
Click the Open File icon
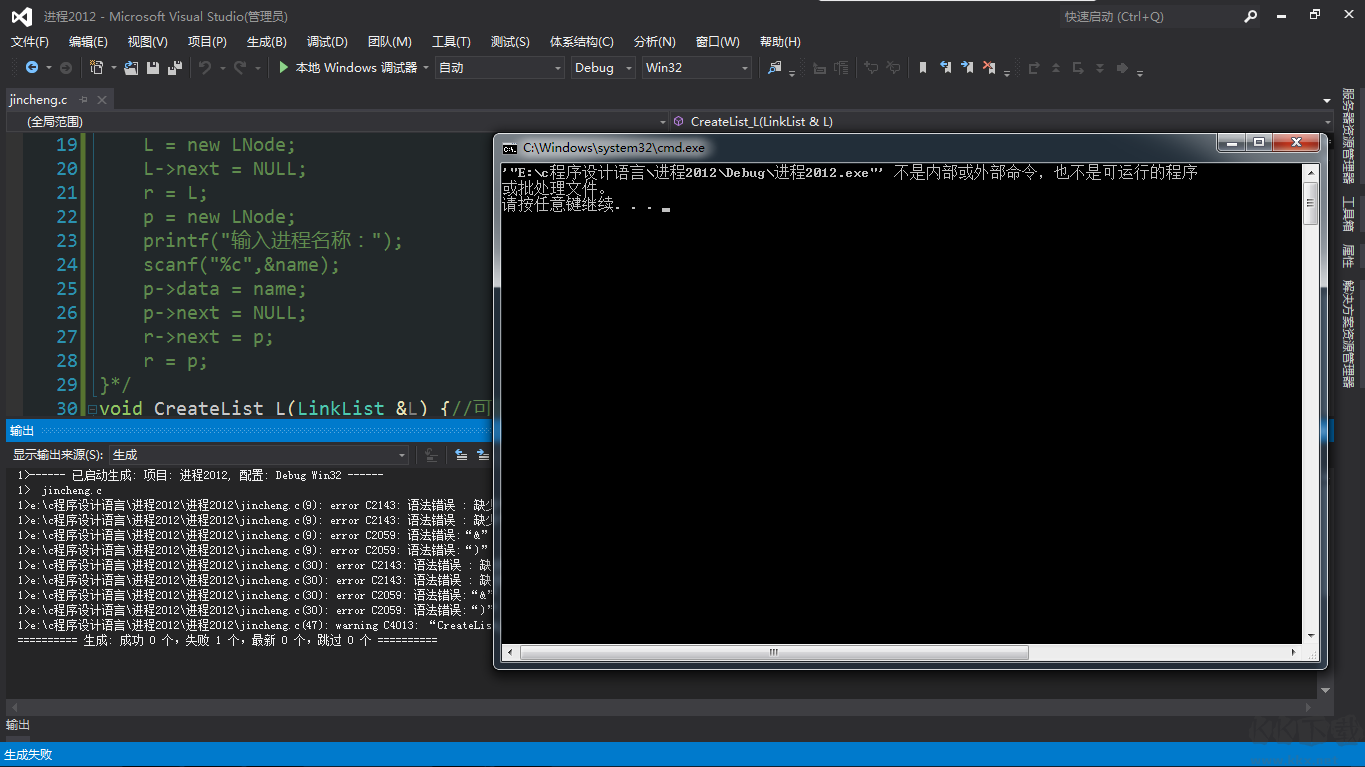131,68
